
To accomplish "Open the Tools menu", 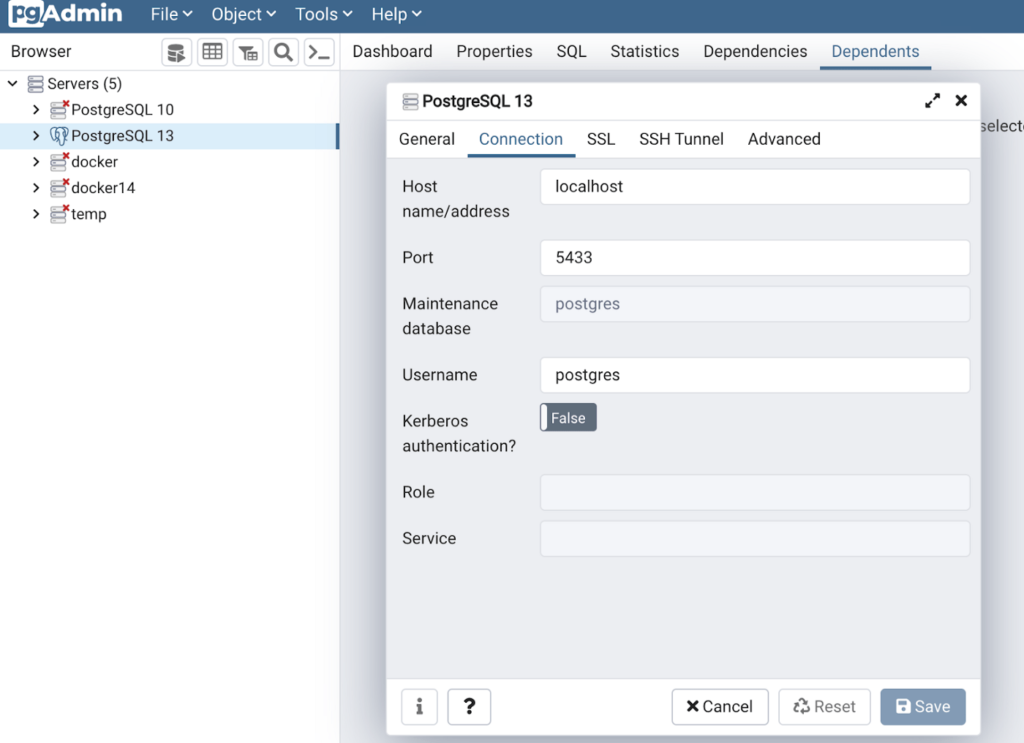I will pyautogui.click(x=323, y=14).
